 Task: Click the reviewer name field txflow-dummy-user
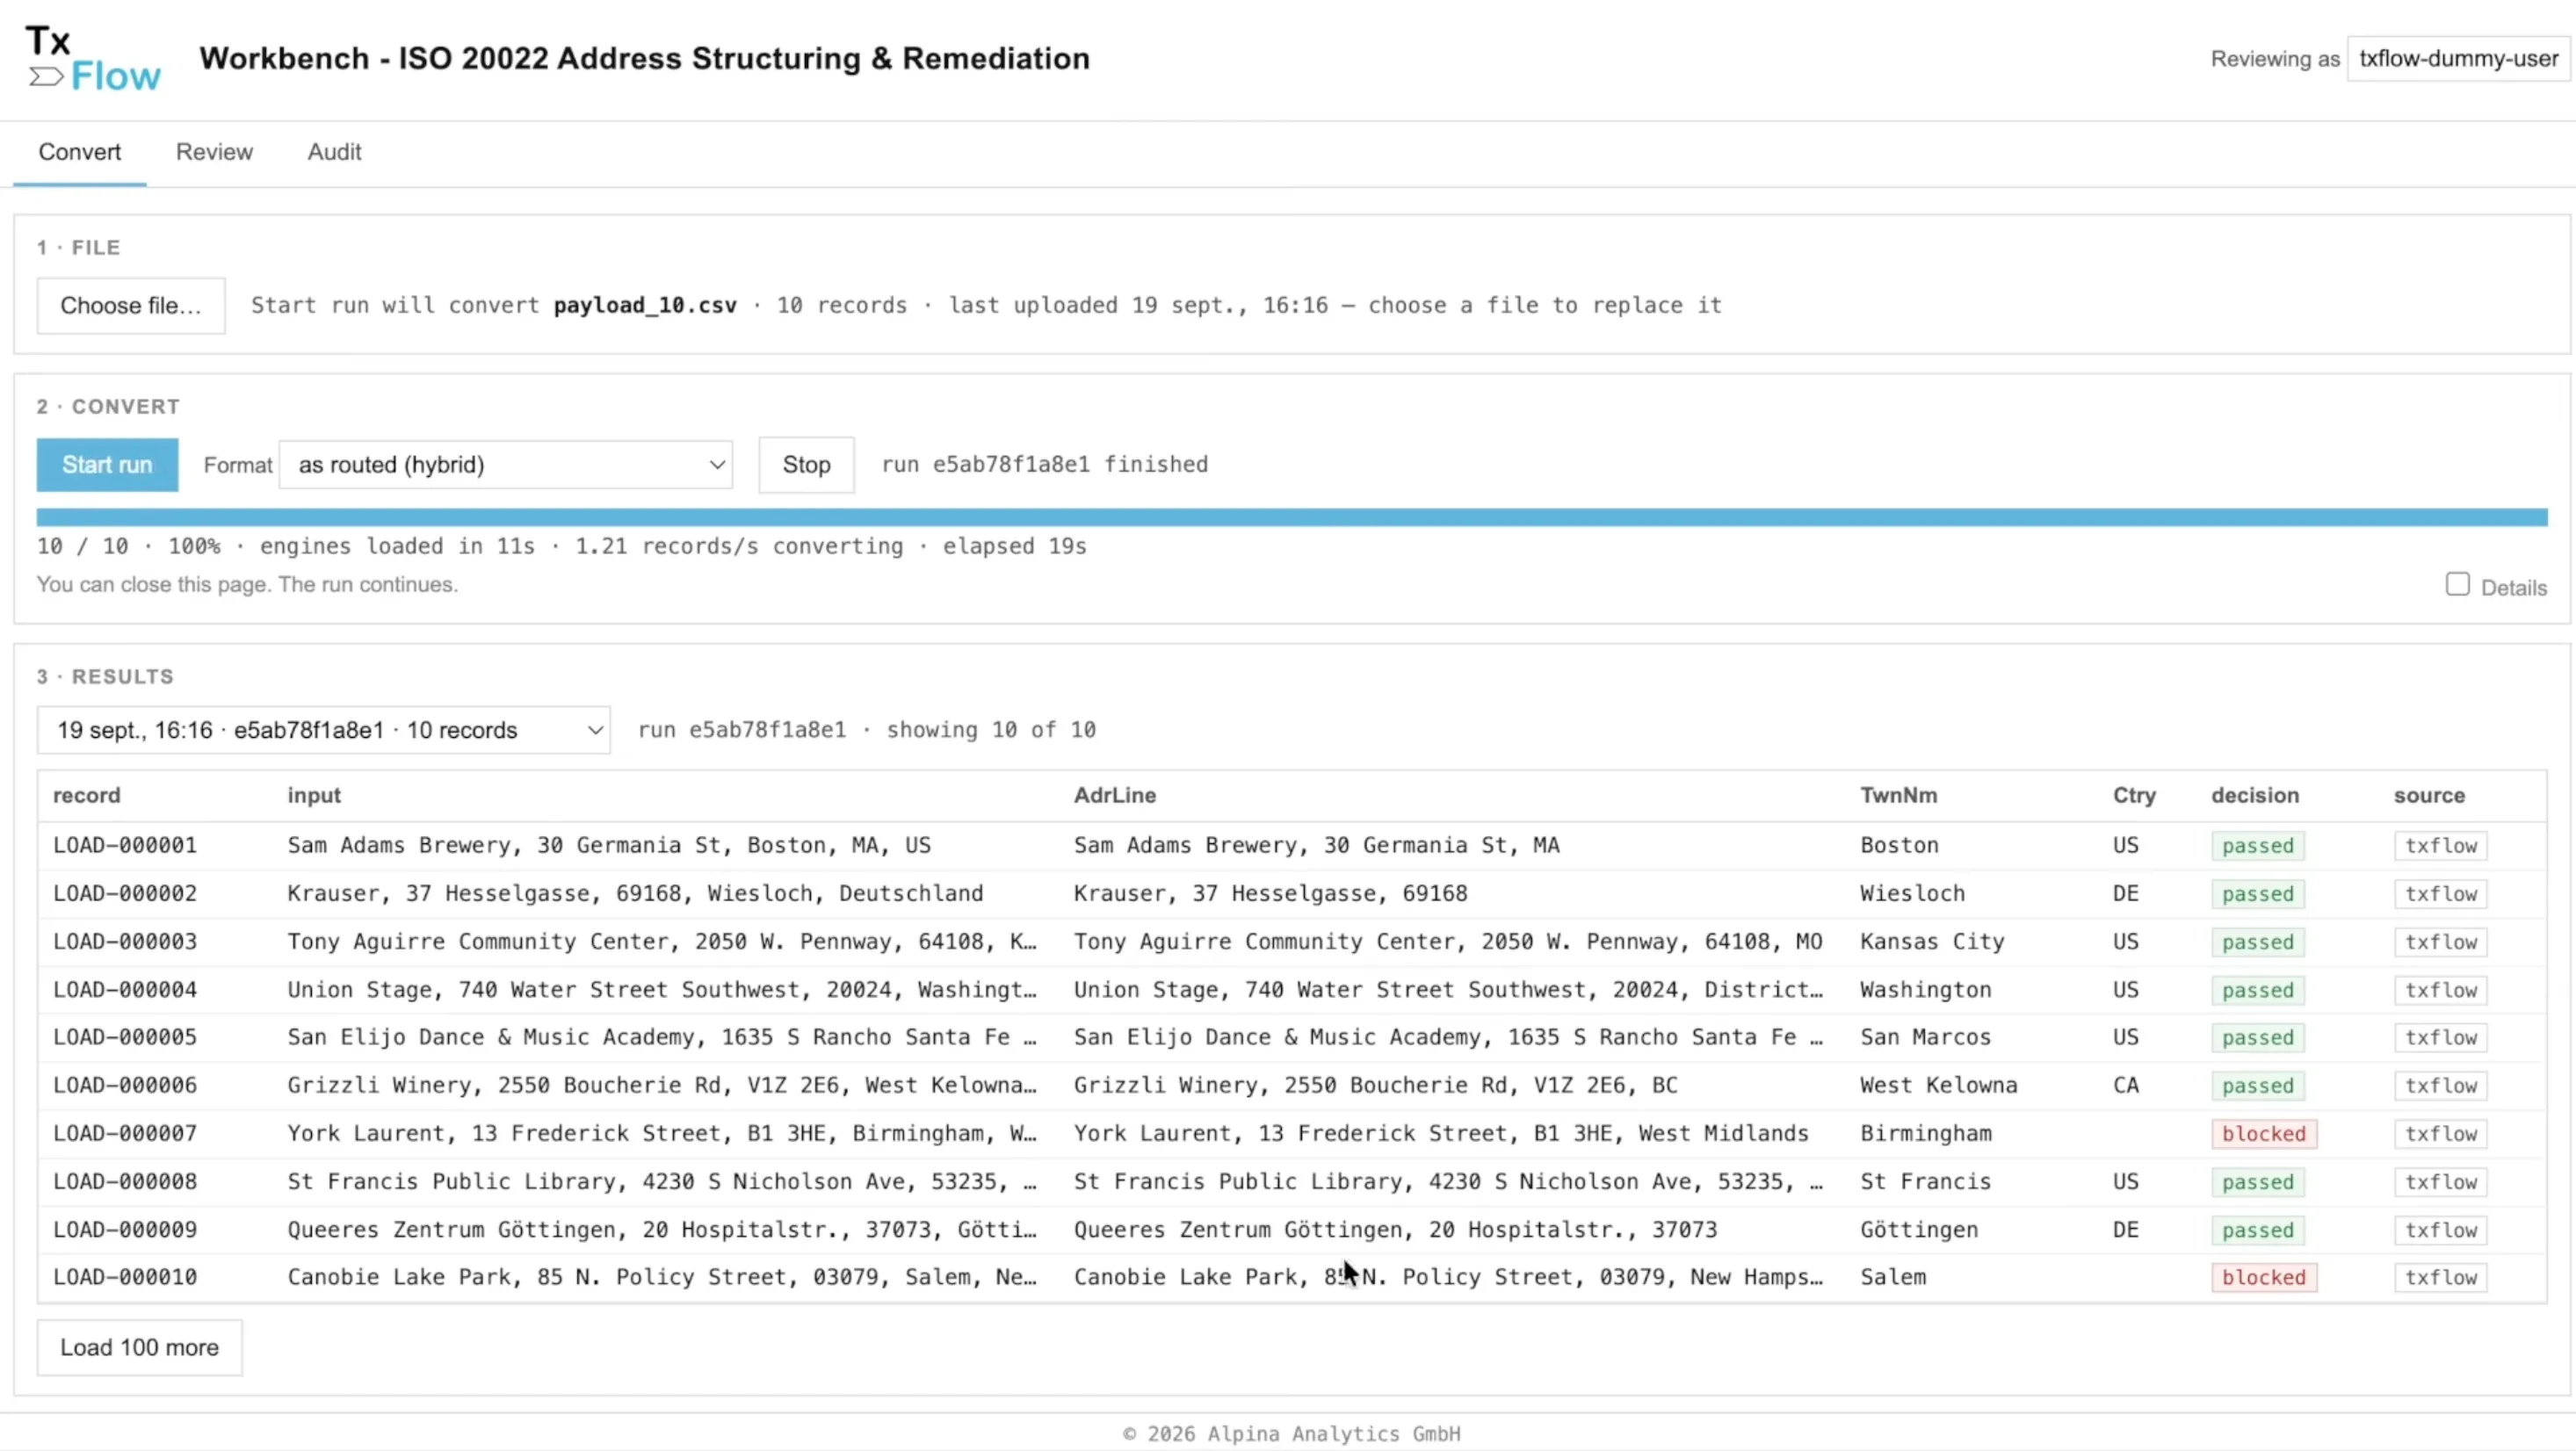point(2459,59)
